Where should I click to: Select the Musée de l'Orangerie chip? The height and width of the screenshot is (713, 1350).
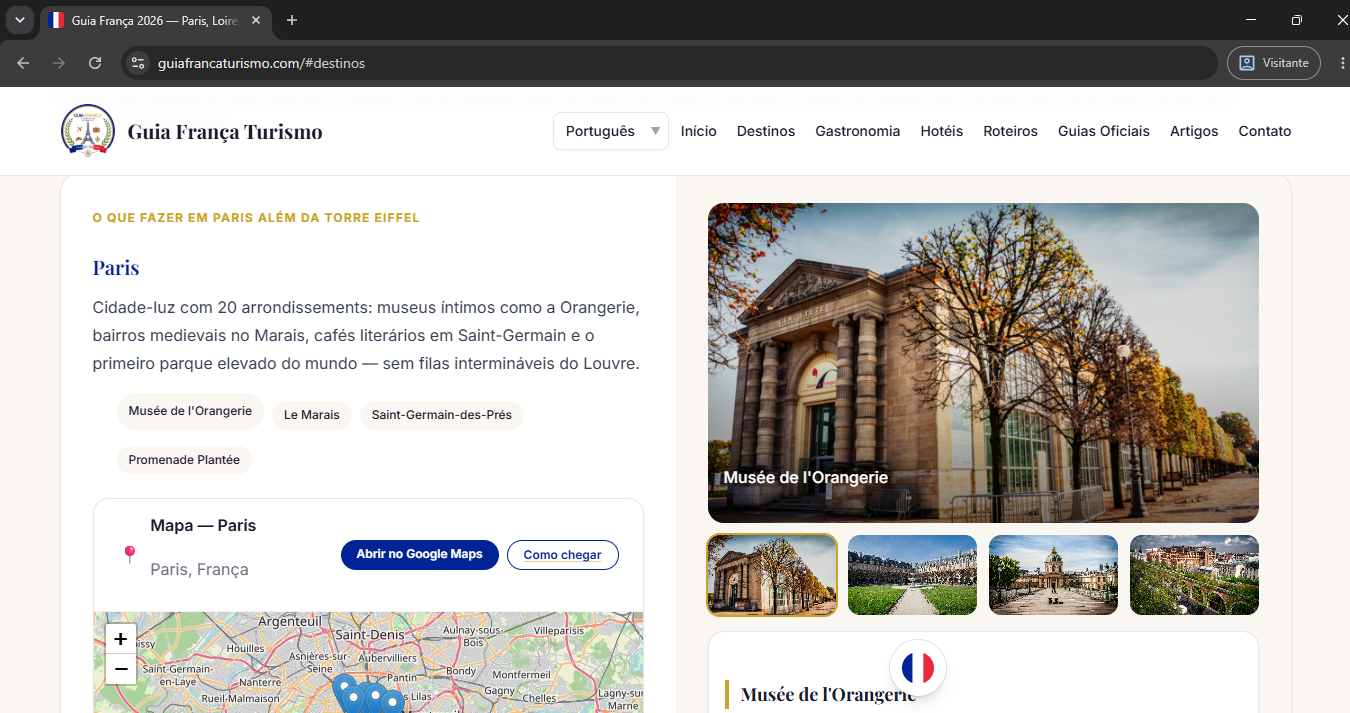coord(190,411)
